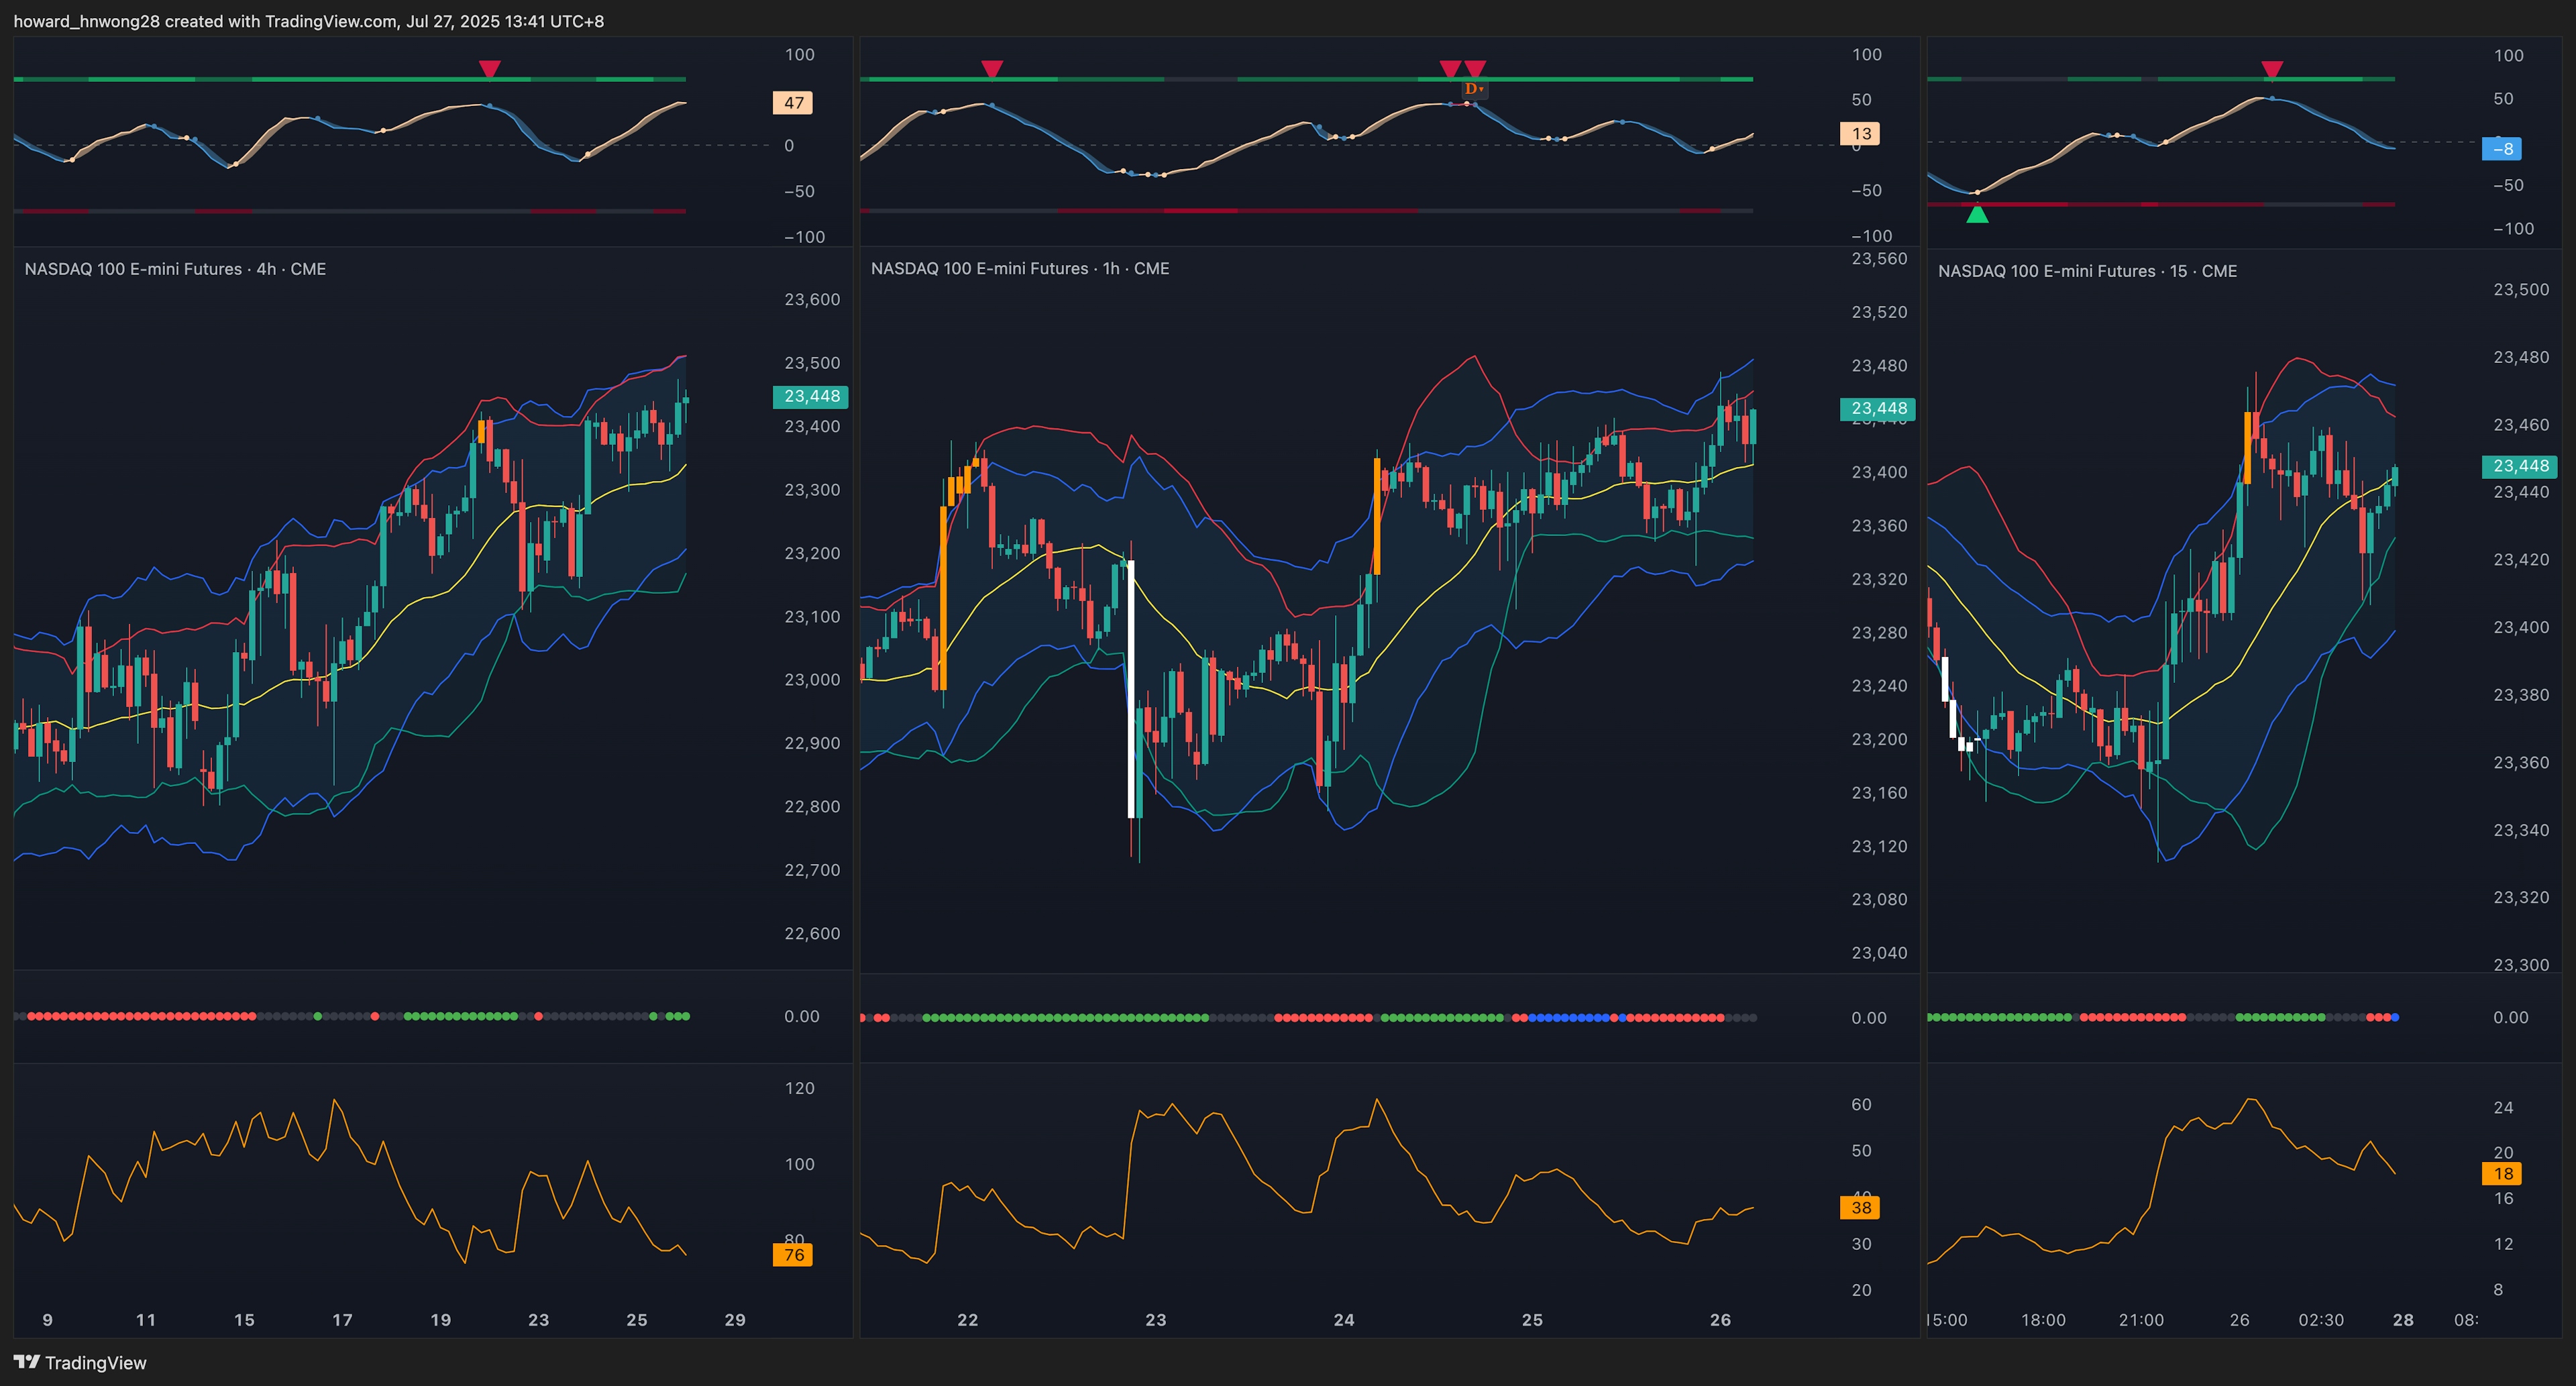Click the 23,560 price axis label
The image size is (2576, 1386).
1879,259
